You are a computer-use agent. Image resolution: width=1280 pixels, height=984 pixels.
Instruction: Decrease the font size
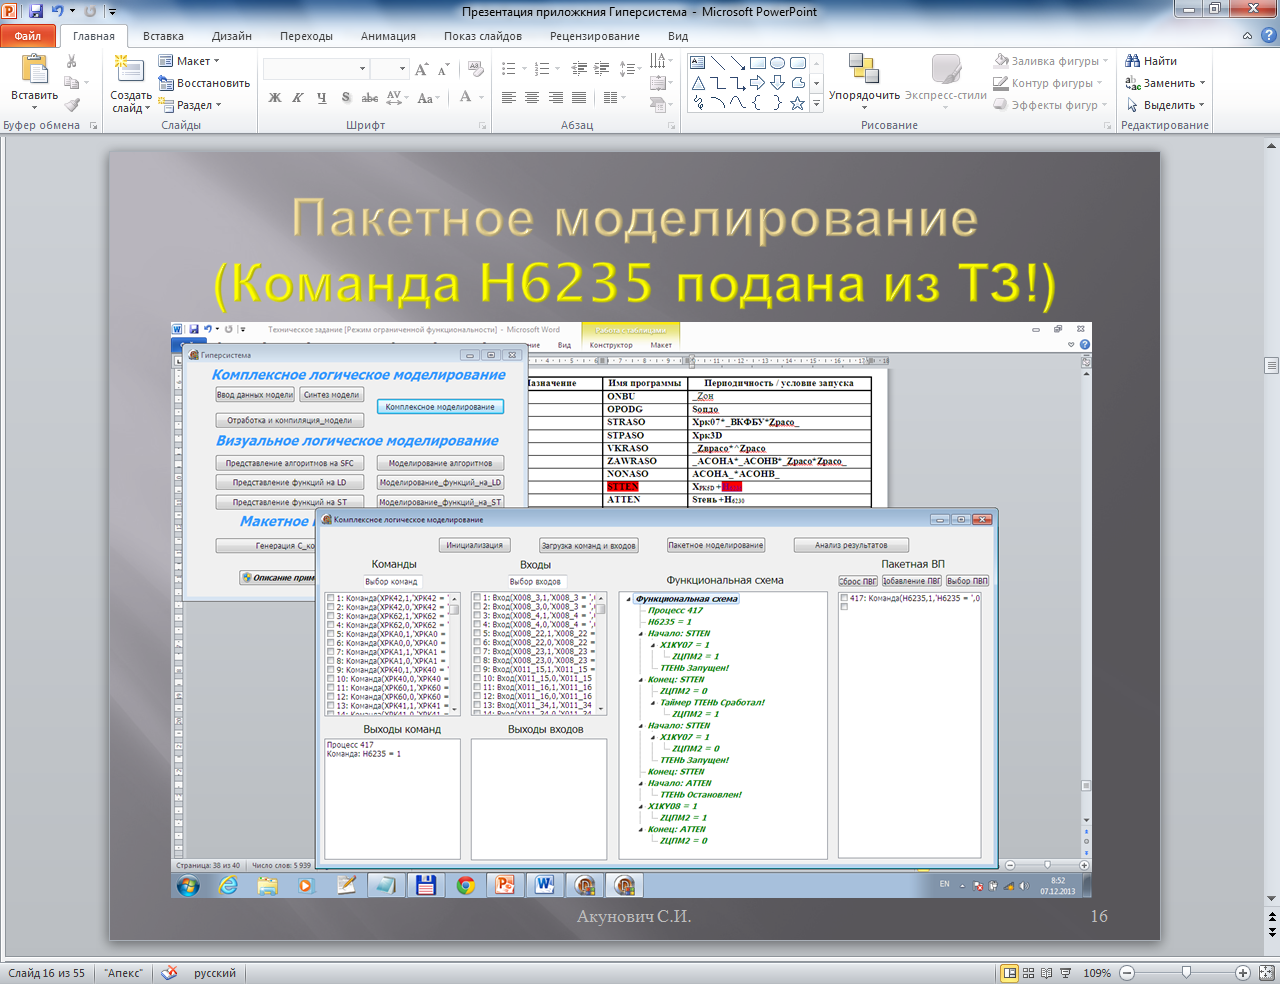[443, 69]
